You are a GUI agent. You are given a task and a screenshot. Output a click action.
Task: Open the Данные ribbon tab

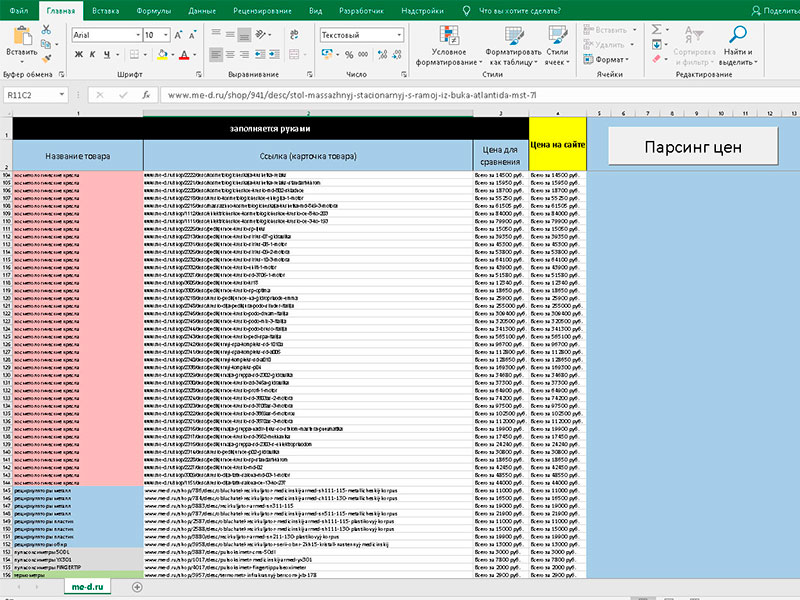[x=202, y=11]
